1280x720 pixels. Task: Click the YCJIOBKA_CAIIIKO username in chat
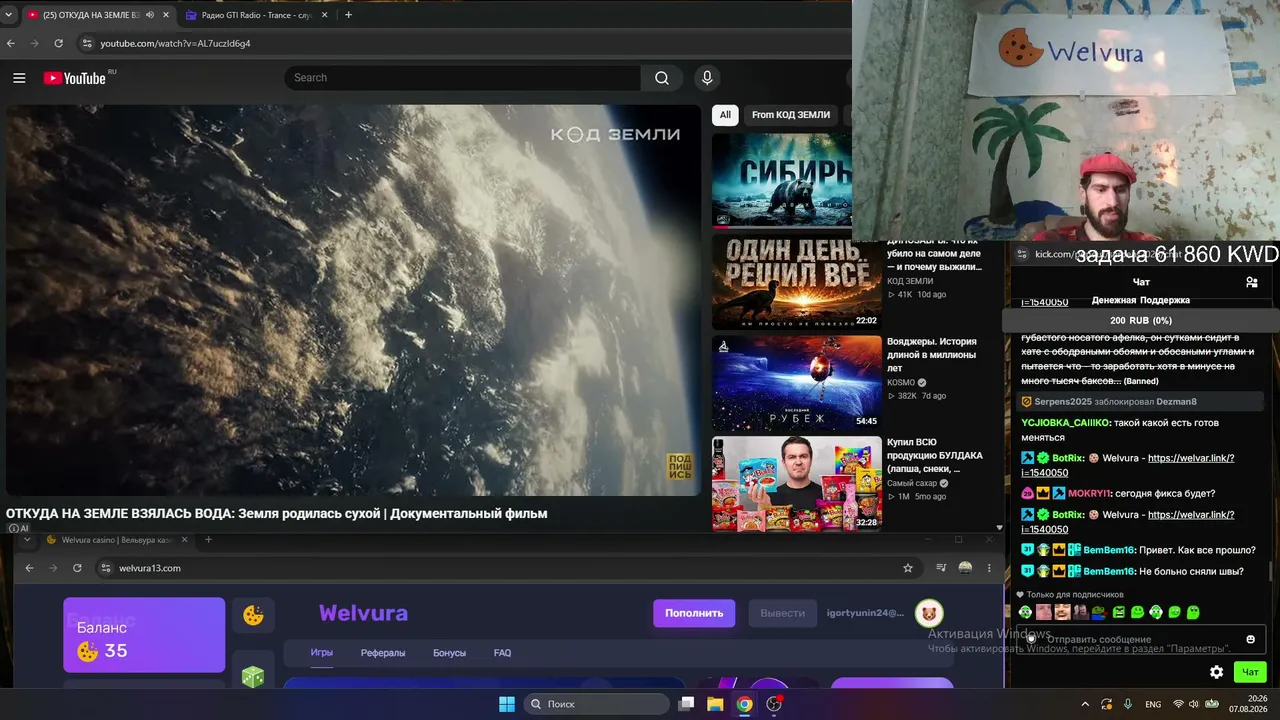(x=1064, y=423)
